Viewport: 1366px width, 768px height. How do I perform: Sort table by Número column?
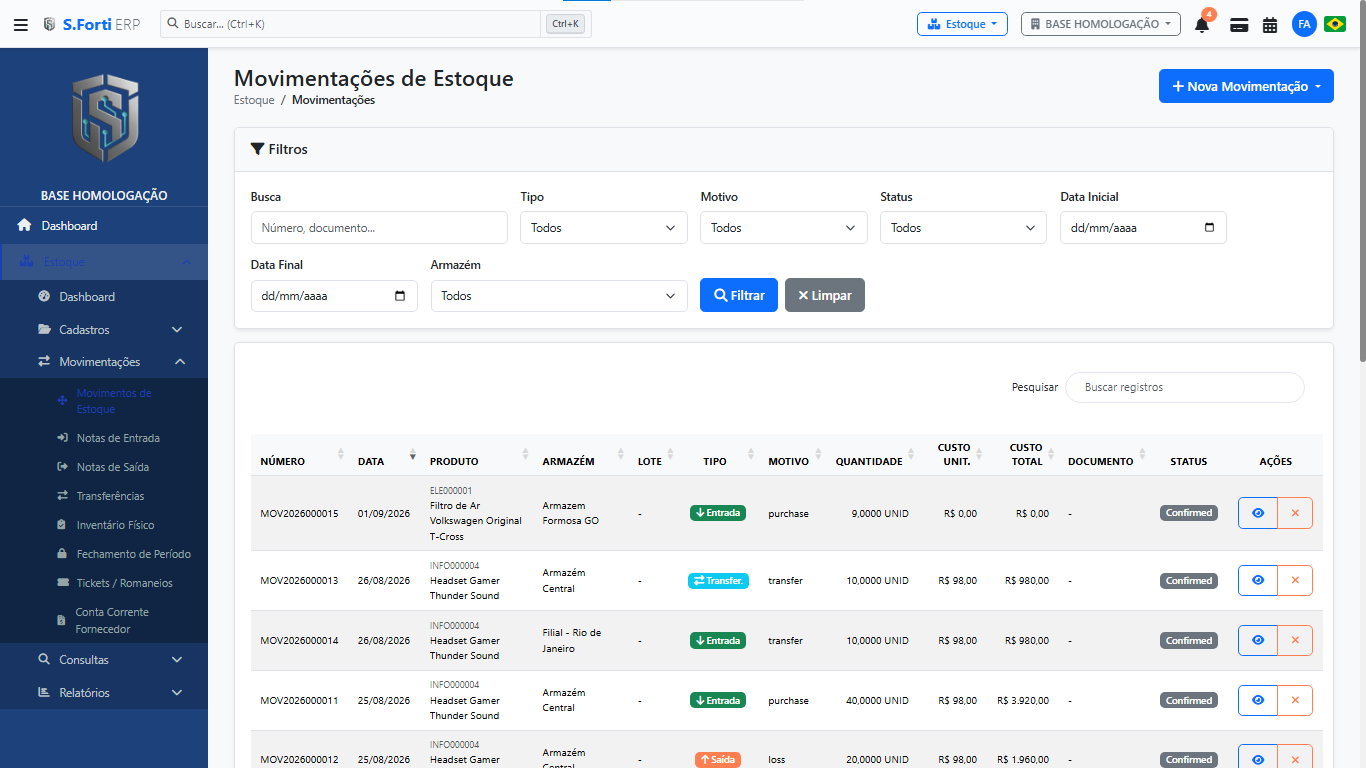tap(299, 455)
